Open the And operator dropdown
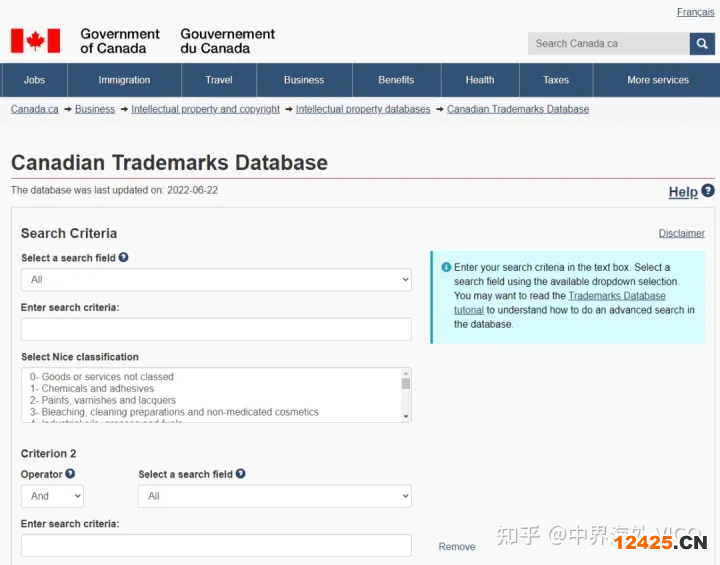720x565 pixels. pyautogui.click(x=52, y=496)
